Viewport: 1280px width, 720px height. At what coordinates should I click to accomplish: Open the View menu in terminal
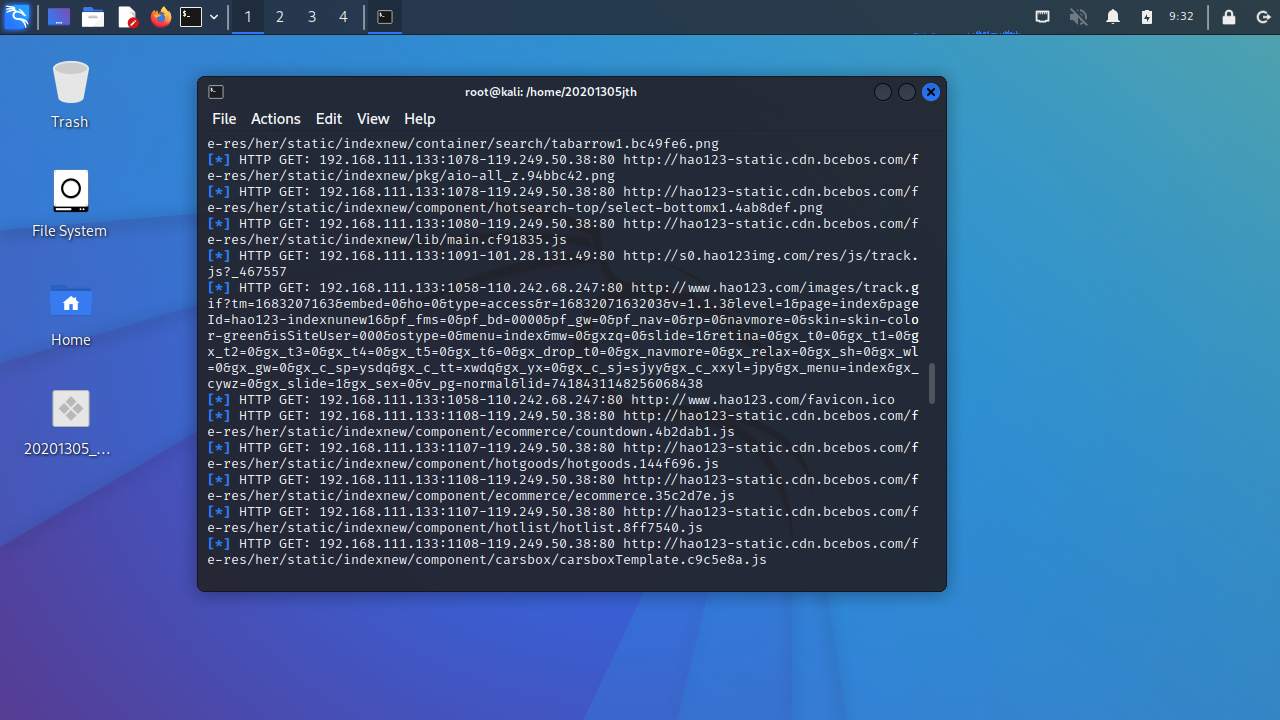point(373,119)
